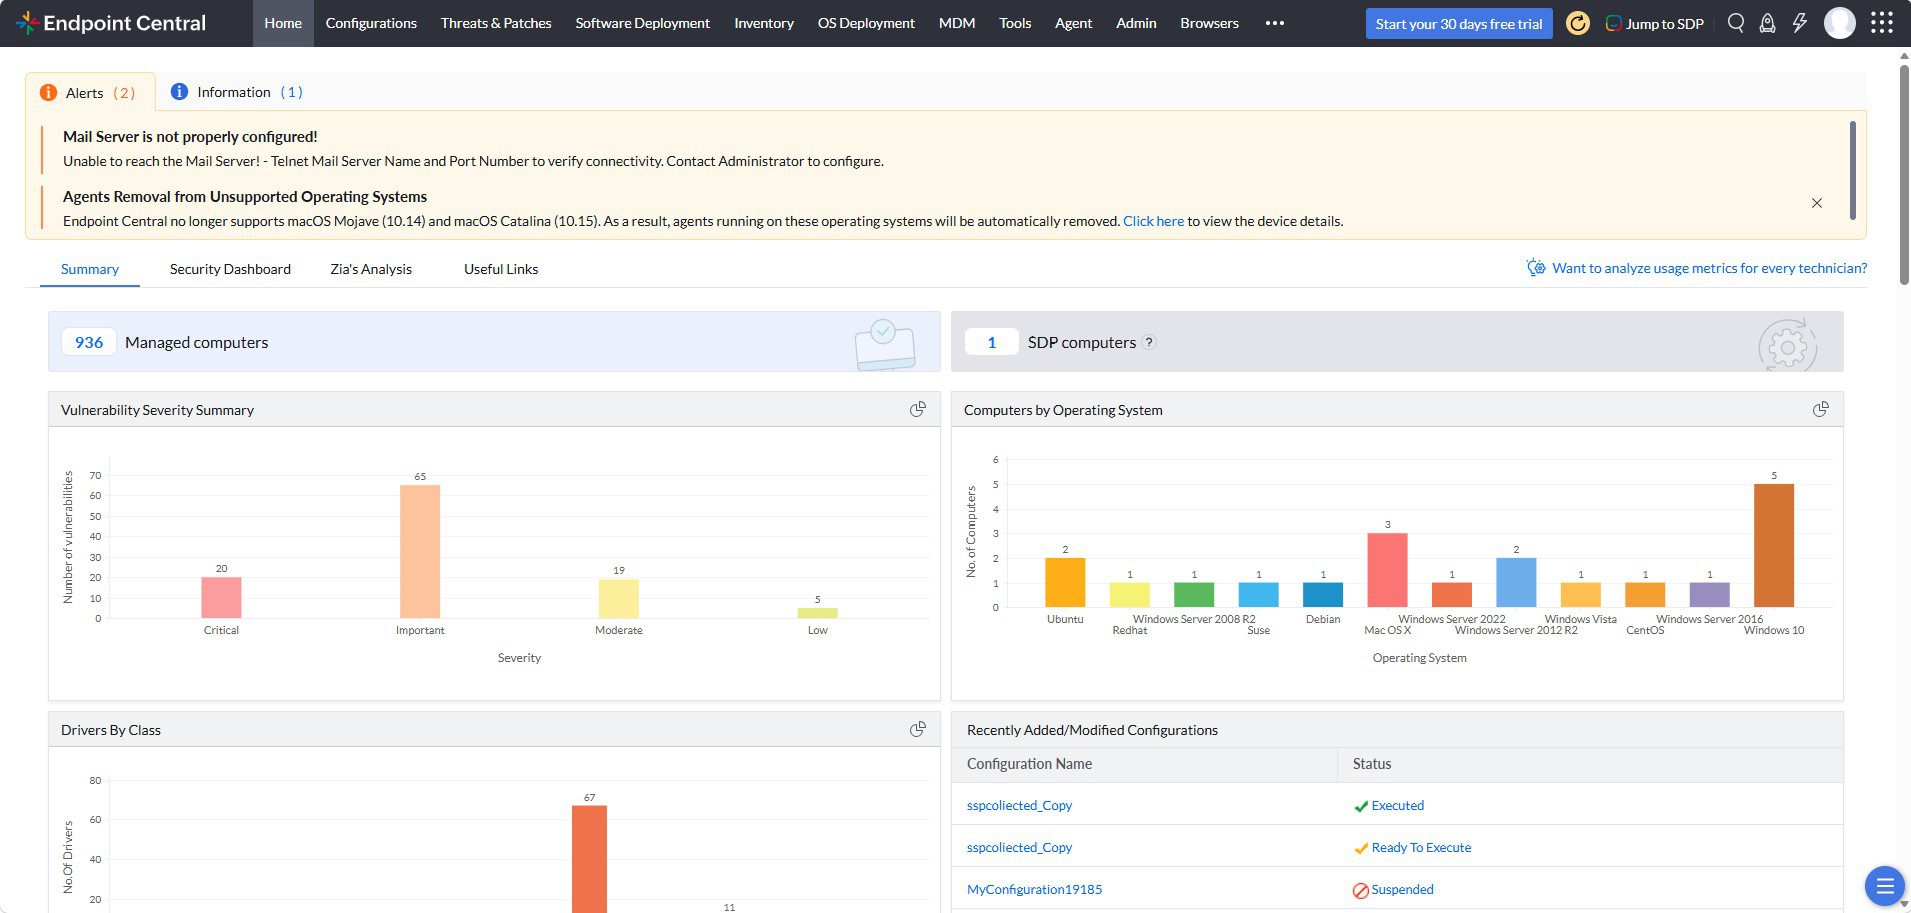Select the Moderate severity bar

(x=619, y=599)
